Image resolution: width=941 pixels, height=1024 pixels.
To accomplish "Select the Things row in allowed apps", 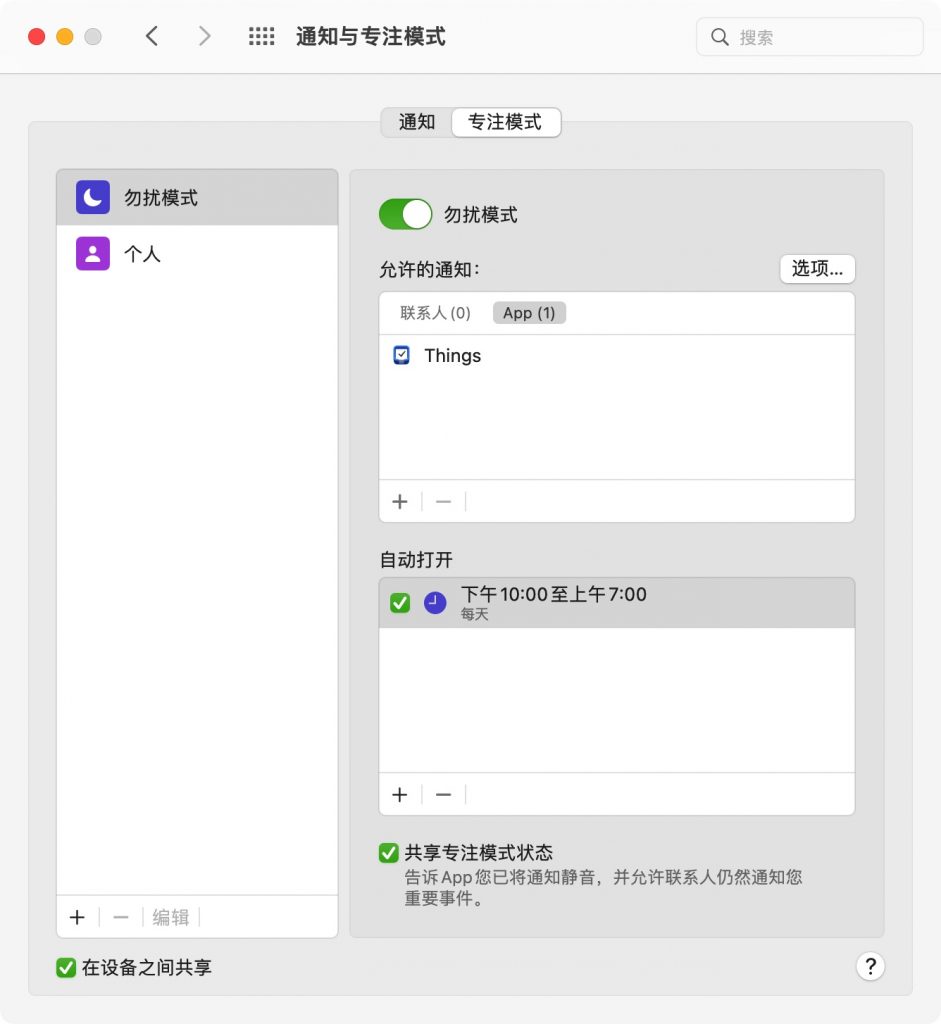I will click(x=616, y=355).
